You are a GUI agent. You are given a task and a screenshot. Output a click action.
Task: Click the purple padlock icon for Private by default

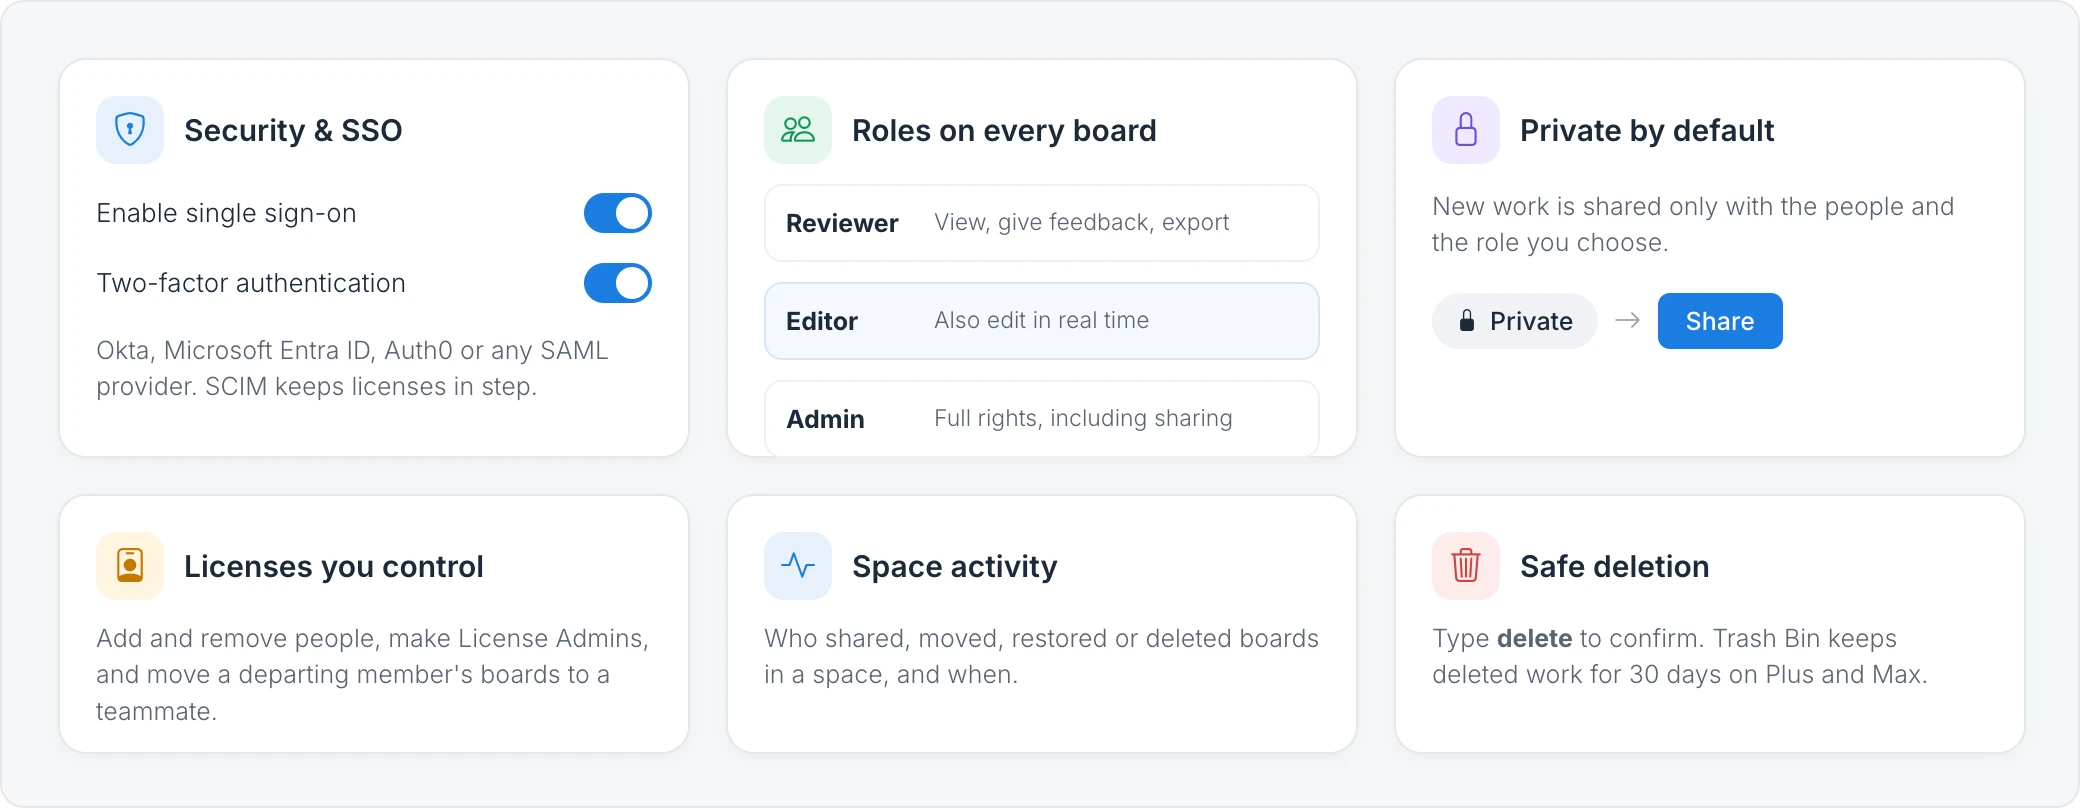tap(1466, 130)
